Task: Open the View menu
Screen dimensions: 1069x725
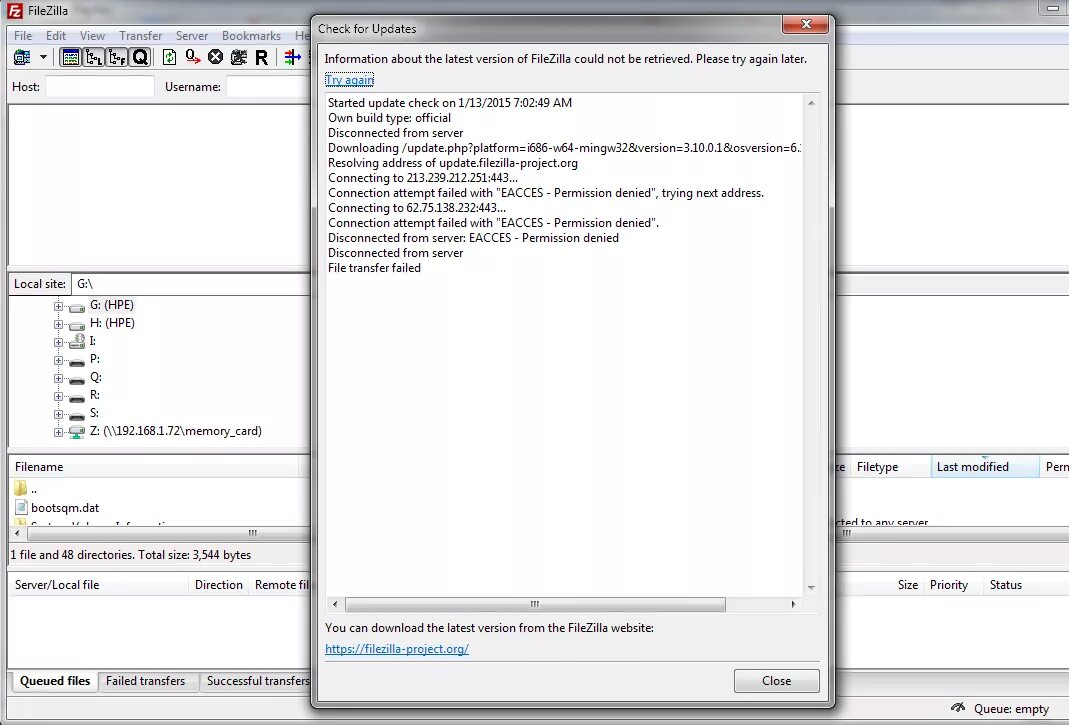Action: [92, 35]
